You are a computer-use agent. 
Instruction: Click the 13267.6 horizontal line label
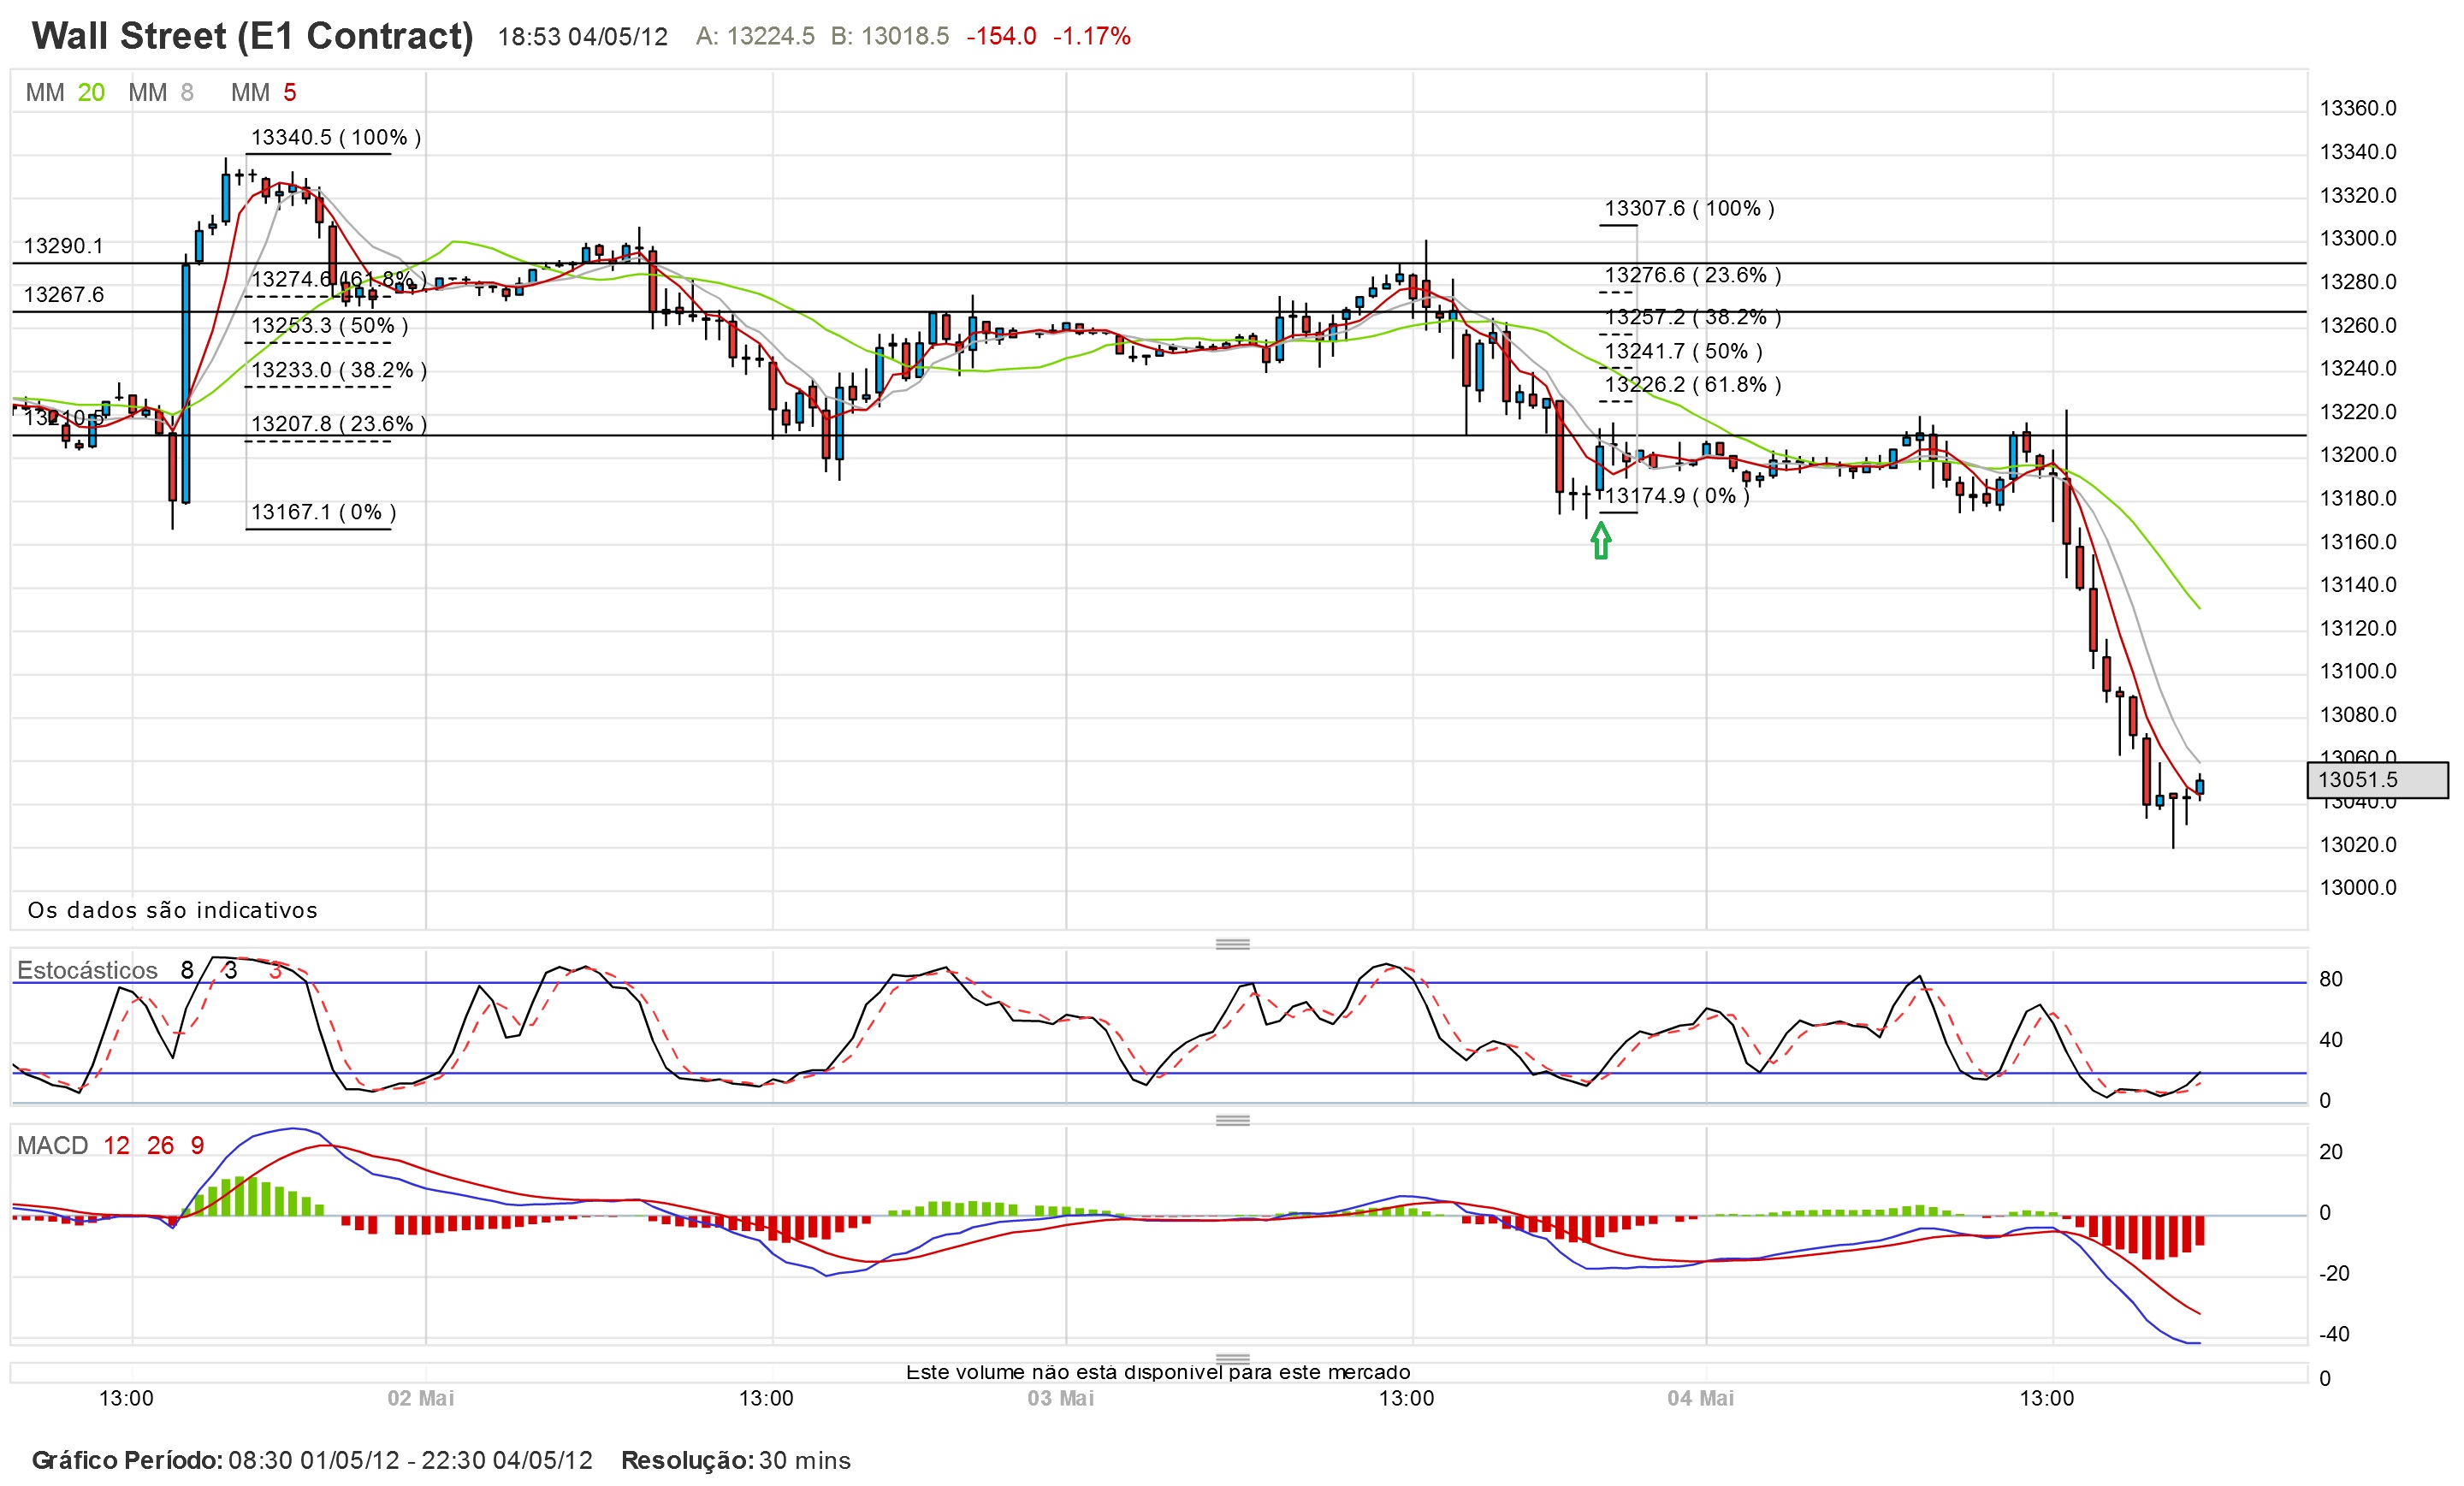(63, 294)
